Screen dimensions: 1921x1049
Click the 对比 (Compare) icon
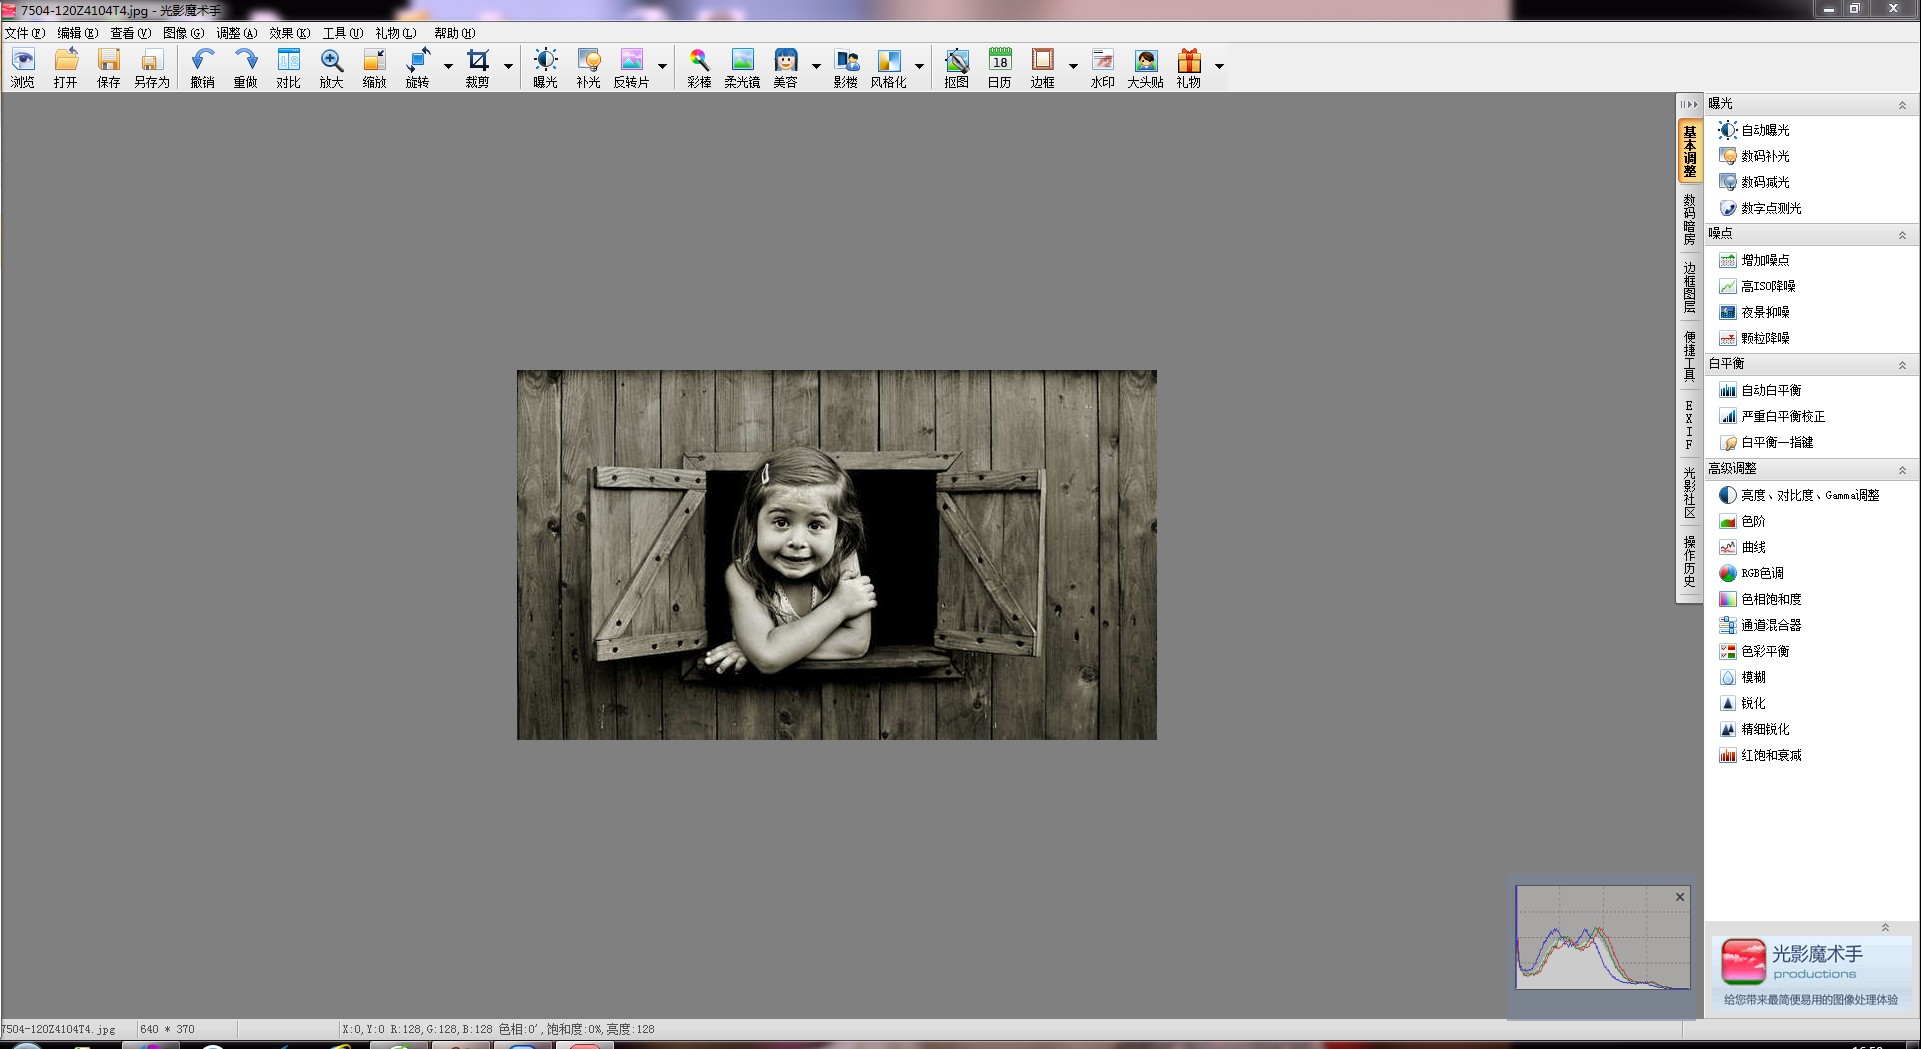coord(289,68)
